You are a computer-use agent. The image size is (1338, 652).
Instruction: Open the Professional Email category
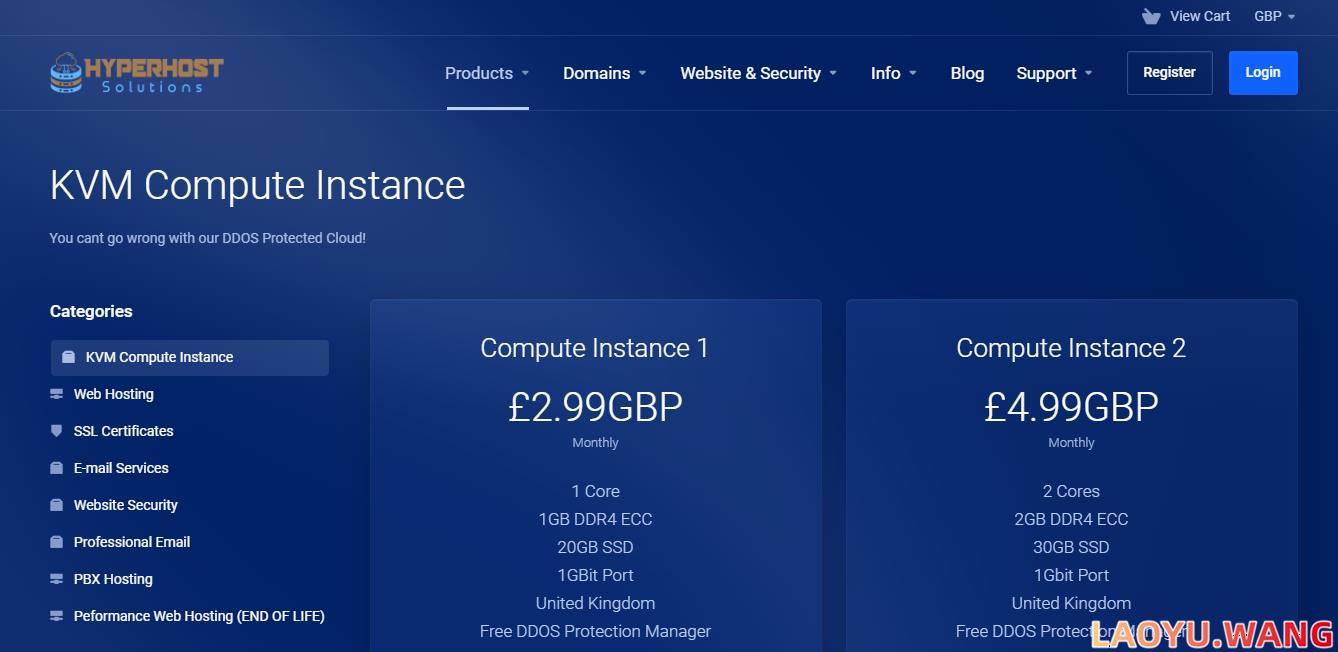[132, 542]
